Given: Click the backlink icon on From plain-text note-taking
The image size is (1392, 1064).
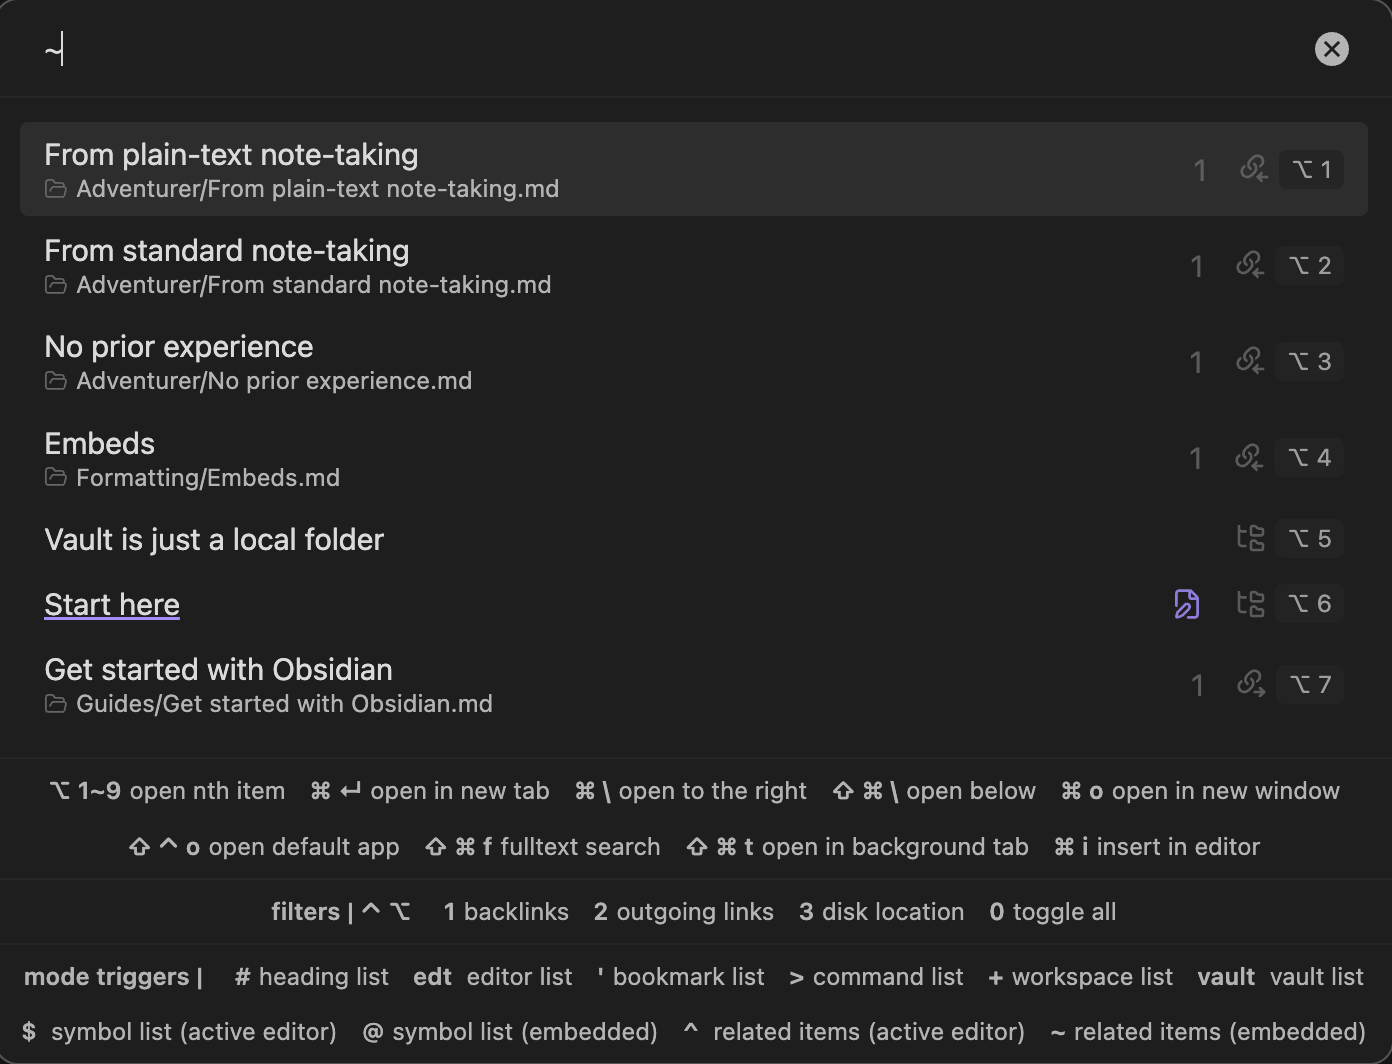Looking at the screenshot, I should [x=1253, y=168].
